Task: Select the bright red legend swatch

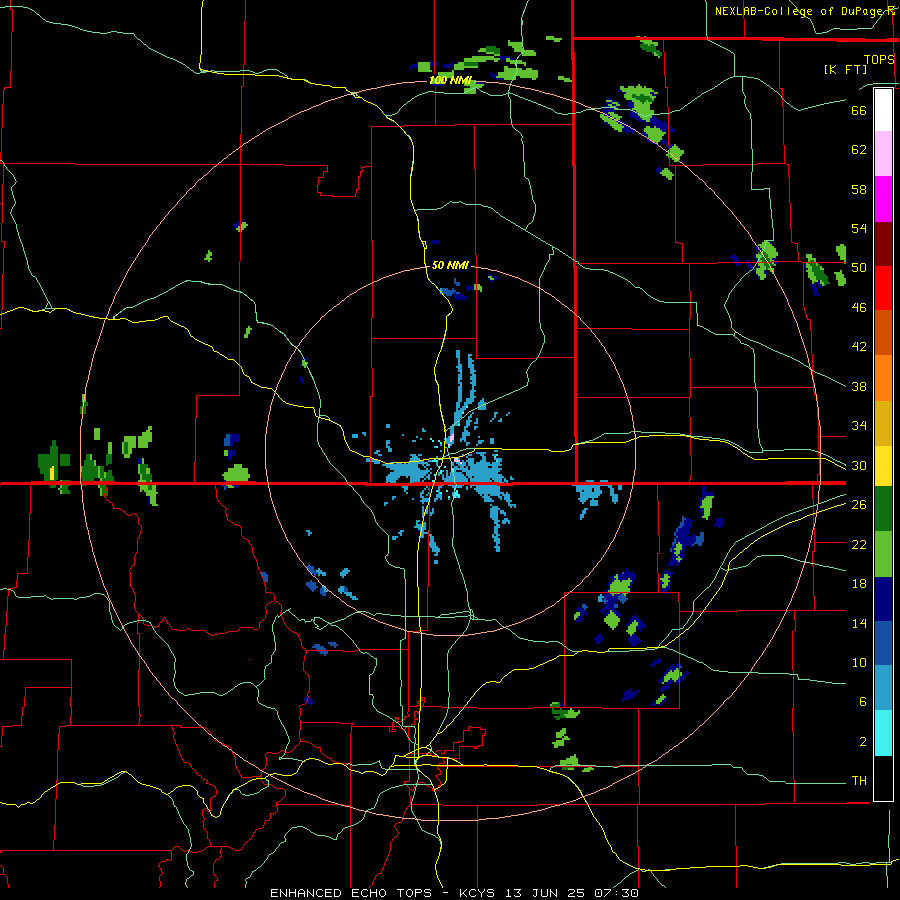Action: coord(883,288)
